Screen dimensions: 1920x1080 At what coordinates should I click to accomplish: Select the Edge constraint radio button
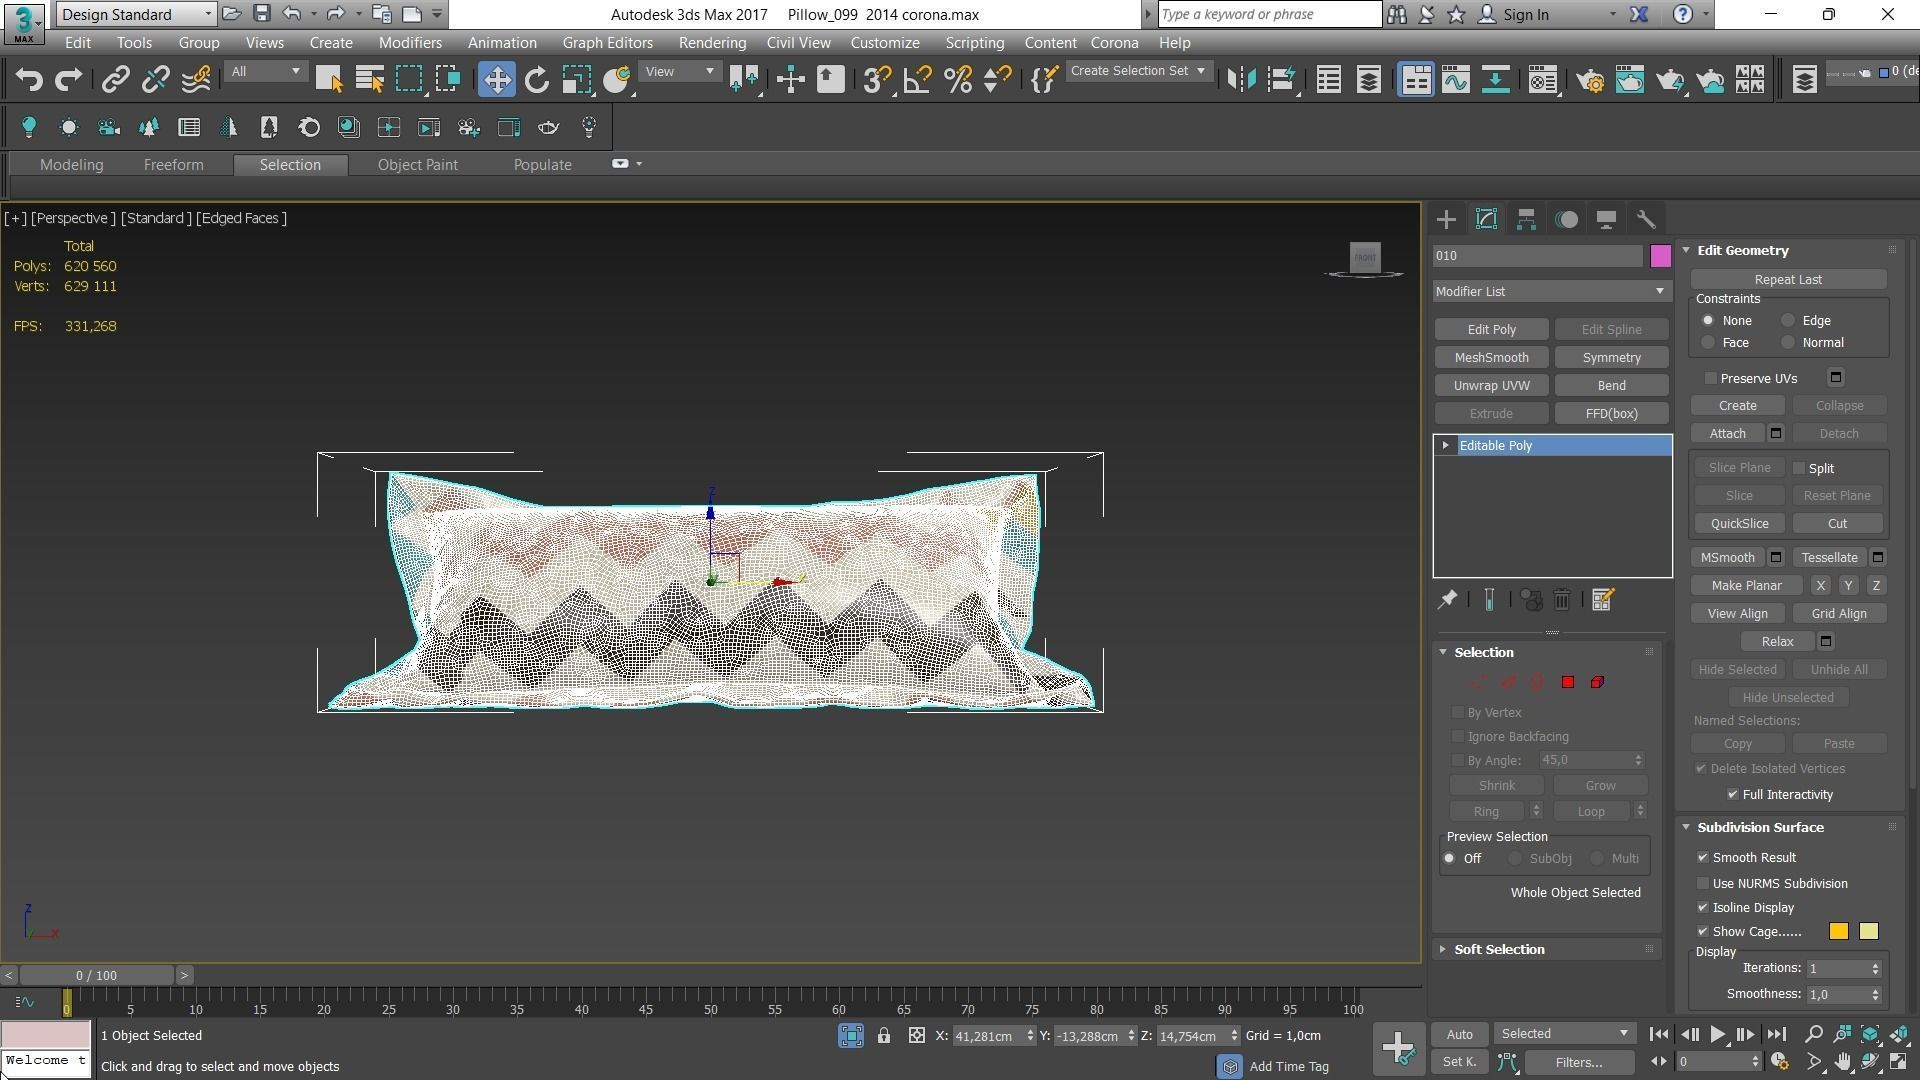click(1788, 321)
